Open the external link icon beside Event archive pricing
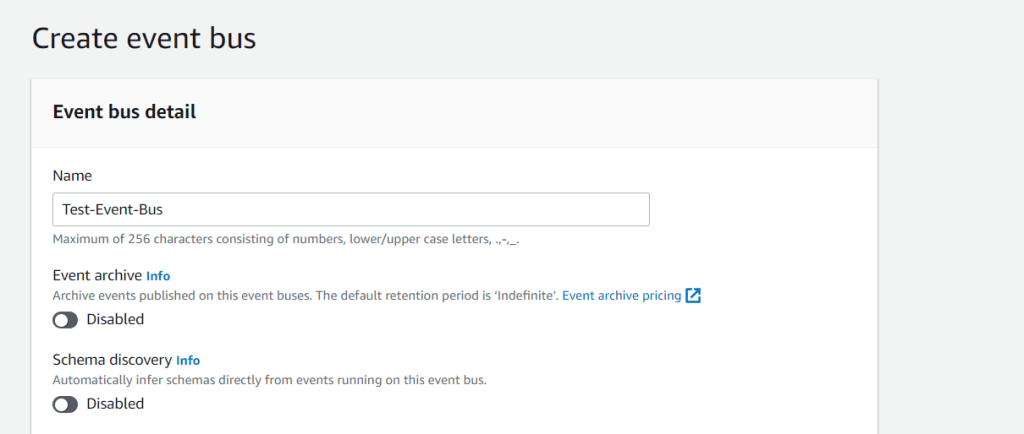The width and height of the screenshot is (1024, 434). click(693, 296)
